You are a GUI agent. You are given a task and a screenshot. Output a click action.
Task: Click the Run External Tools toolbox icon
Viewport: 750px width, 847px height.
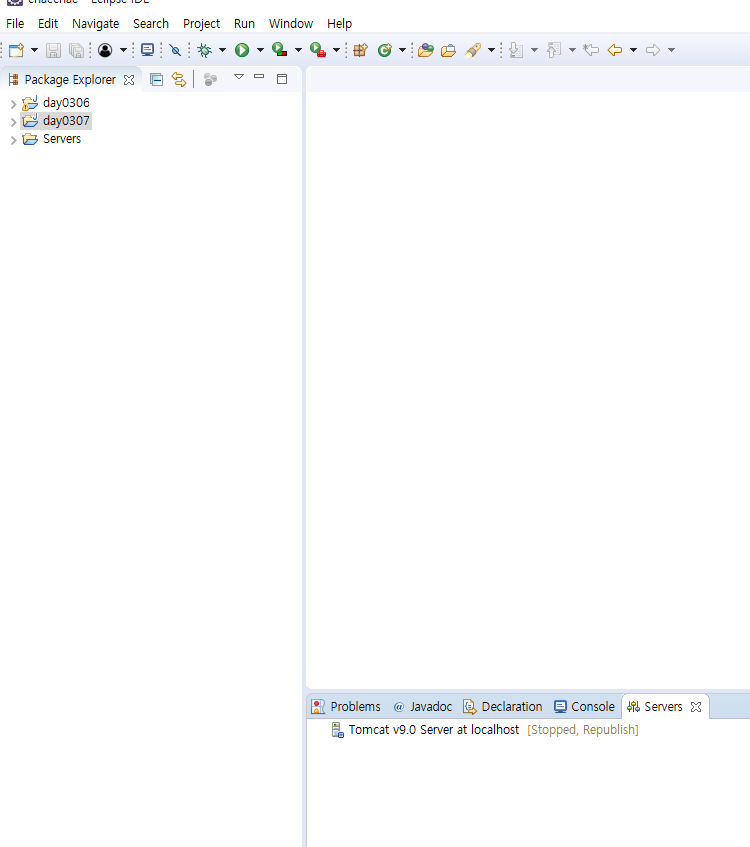pyautogui.click(x=318, y=50)
